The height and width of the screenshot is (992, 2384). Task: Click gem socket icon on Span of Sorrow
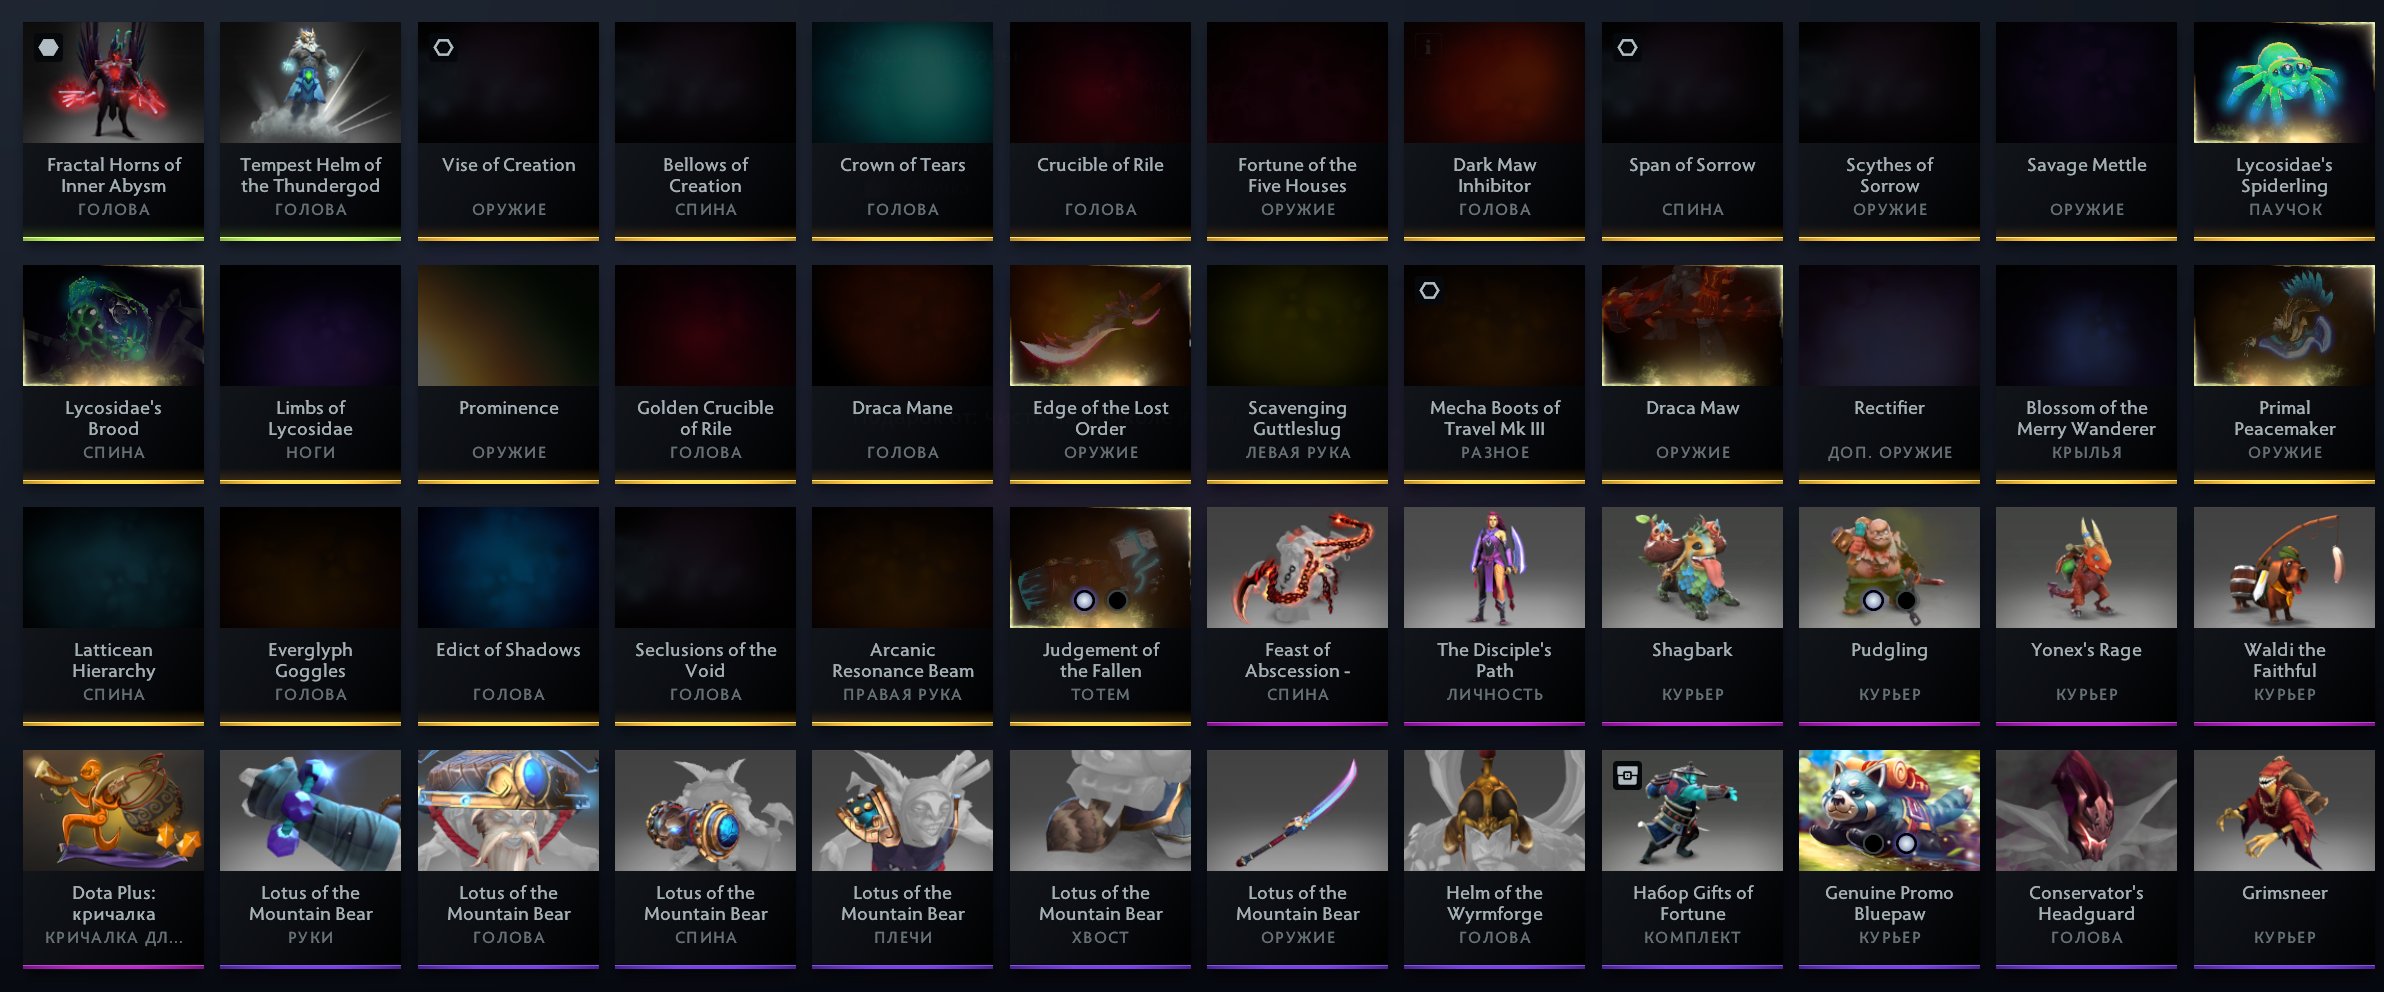tap(1628, 47)
